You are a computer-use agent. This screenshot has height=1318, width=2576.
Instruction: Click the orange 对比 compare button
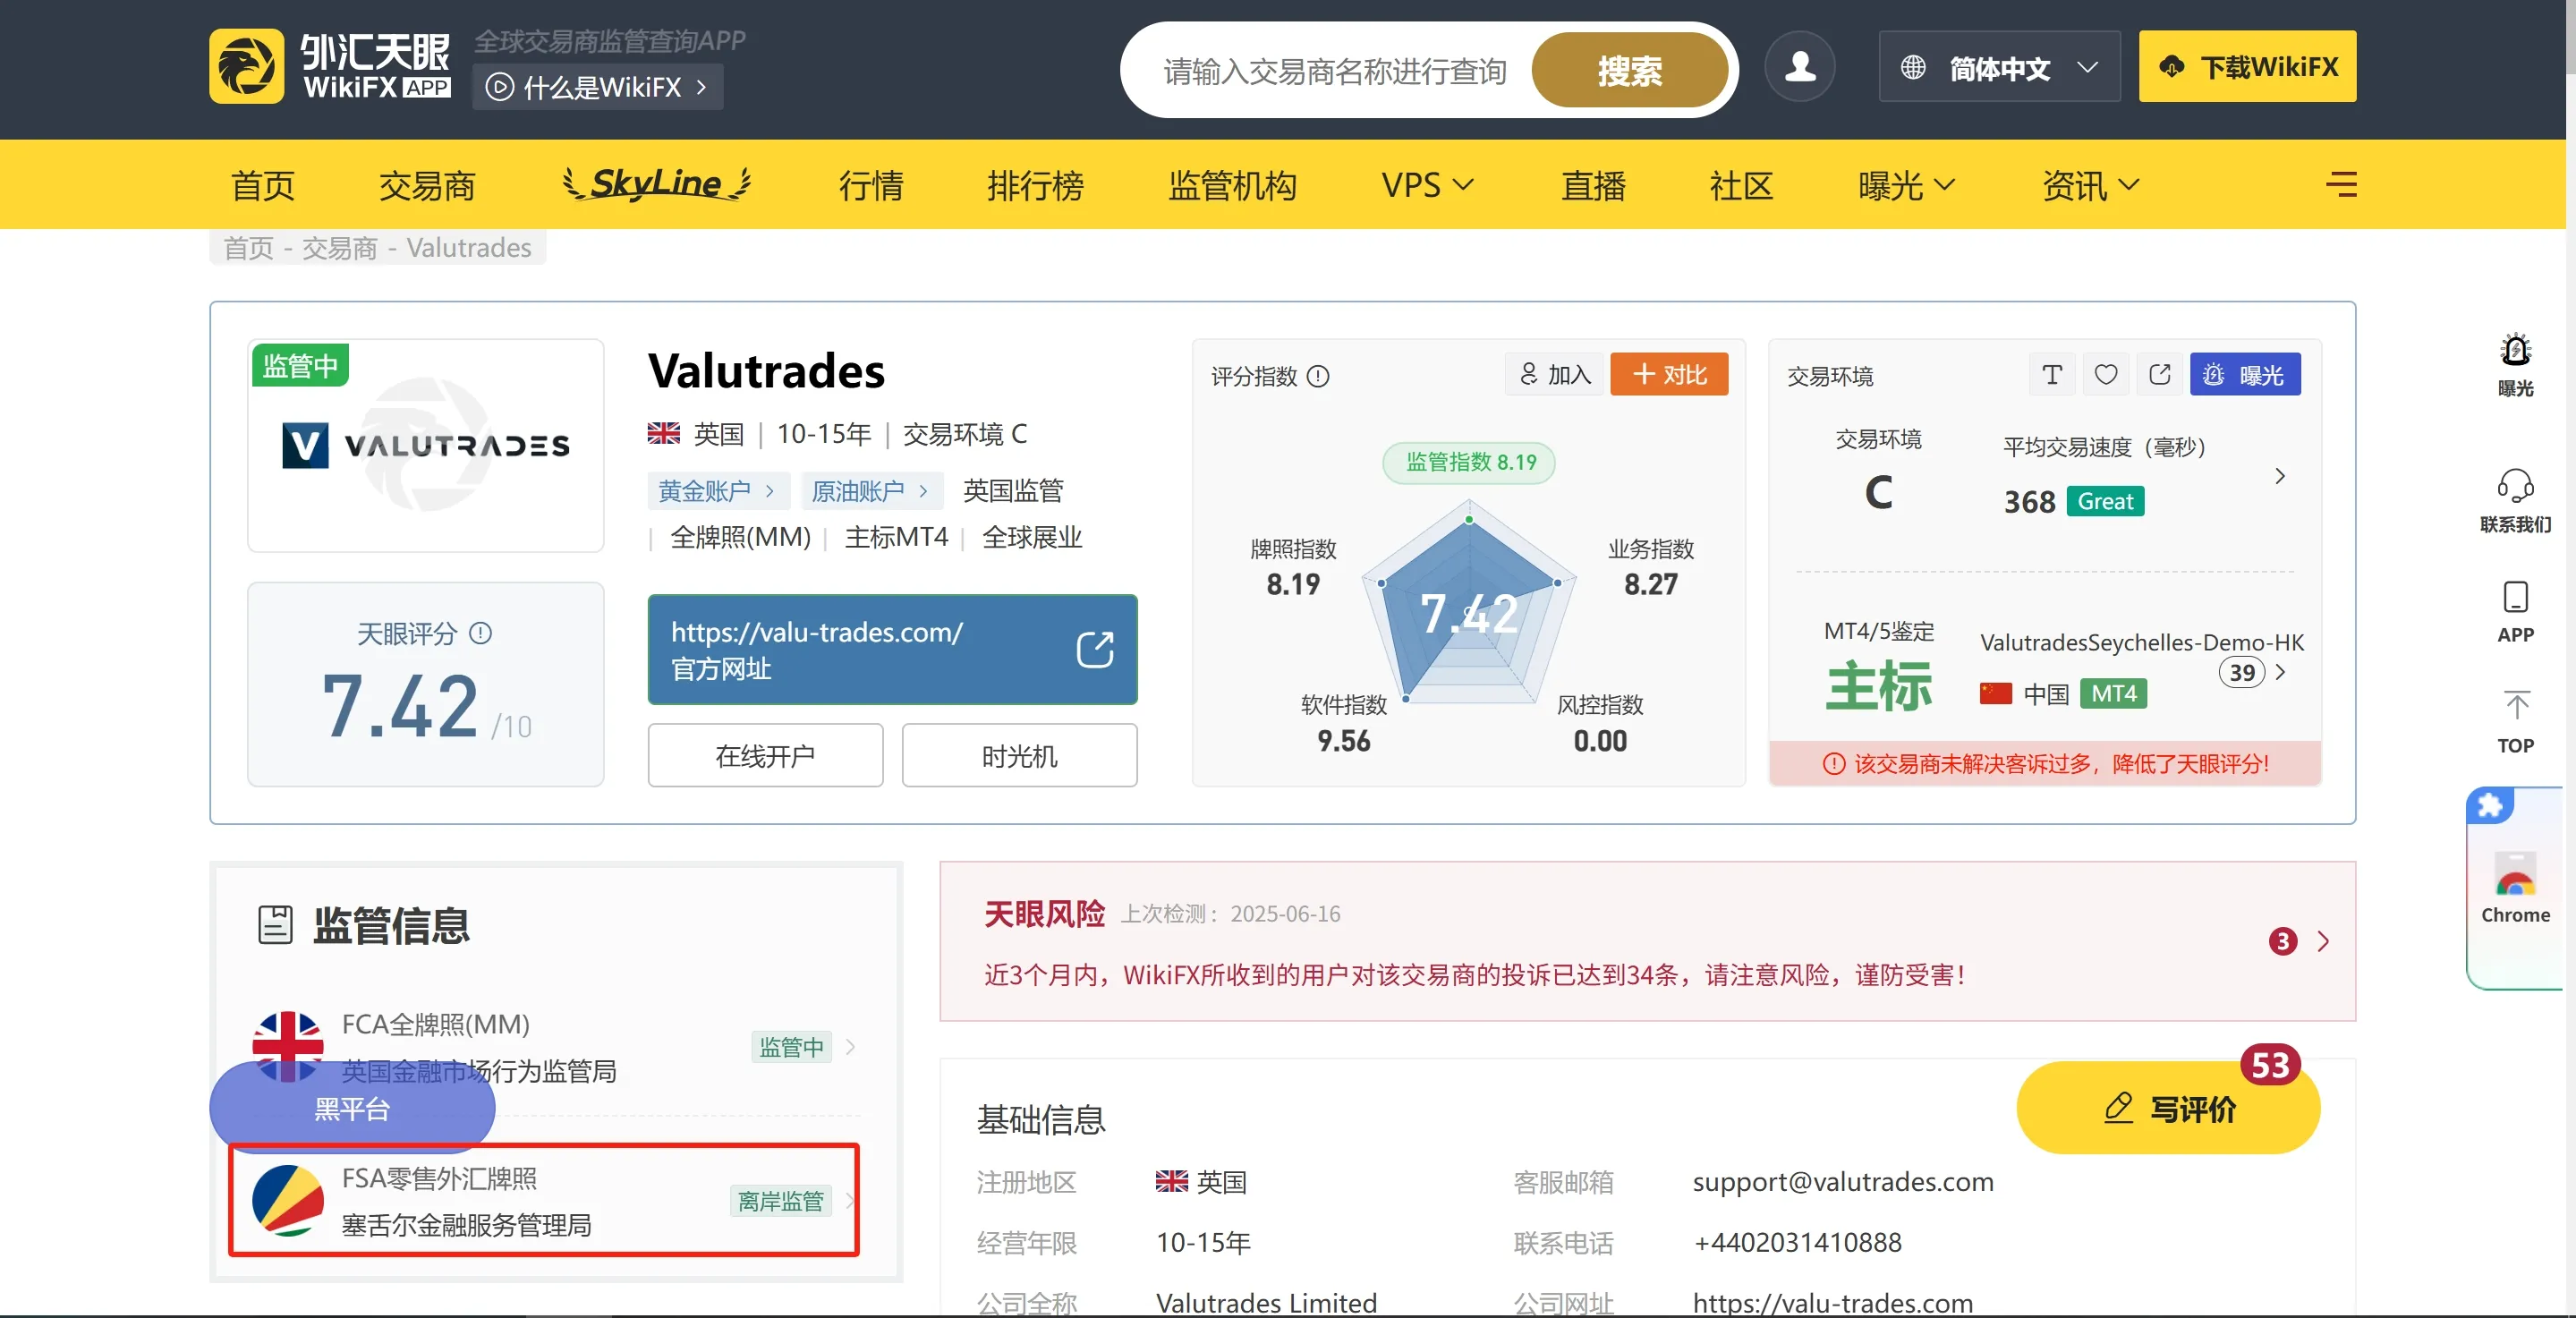pyautogui.click(x=1669, y=375)
